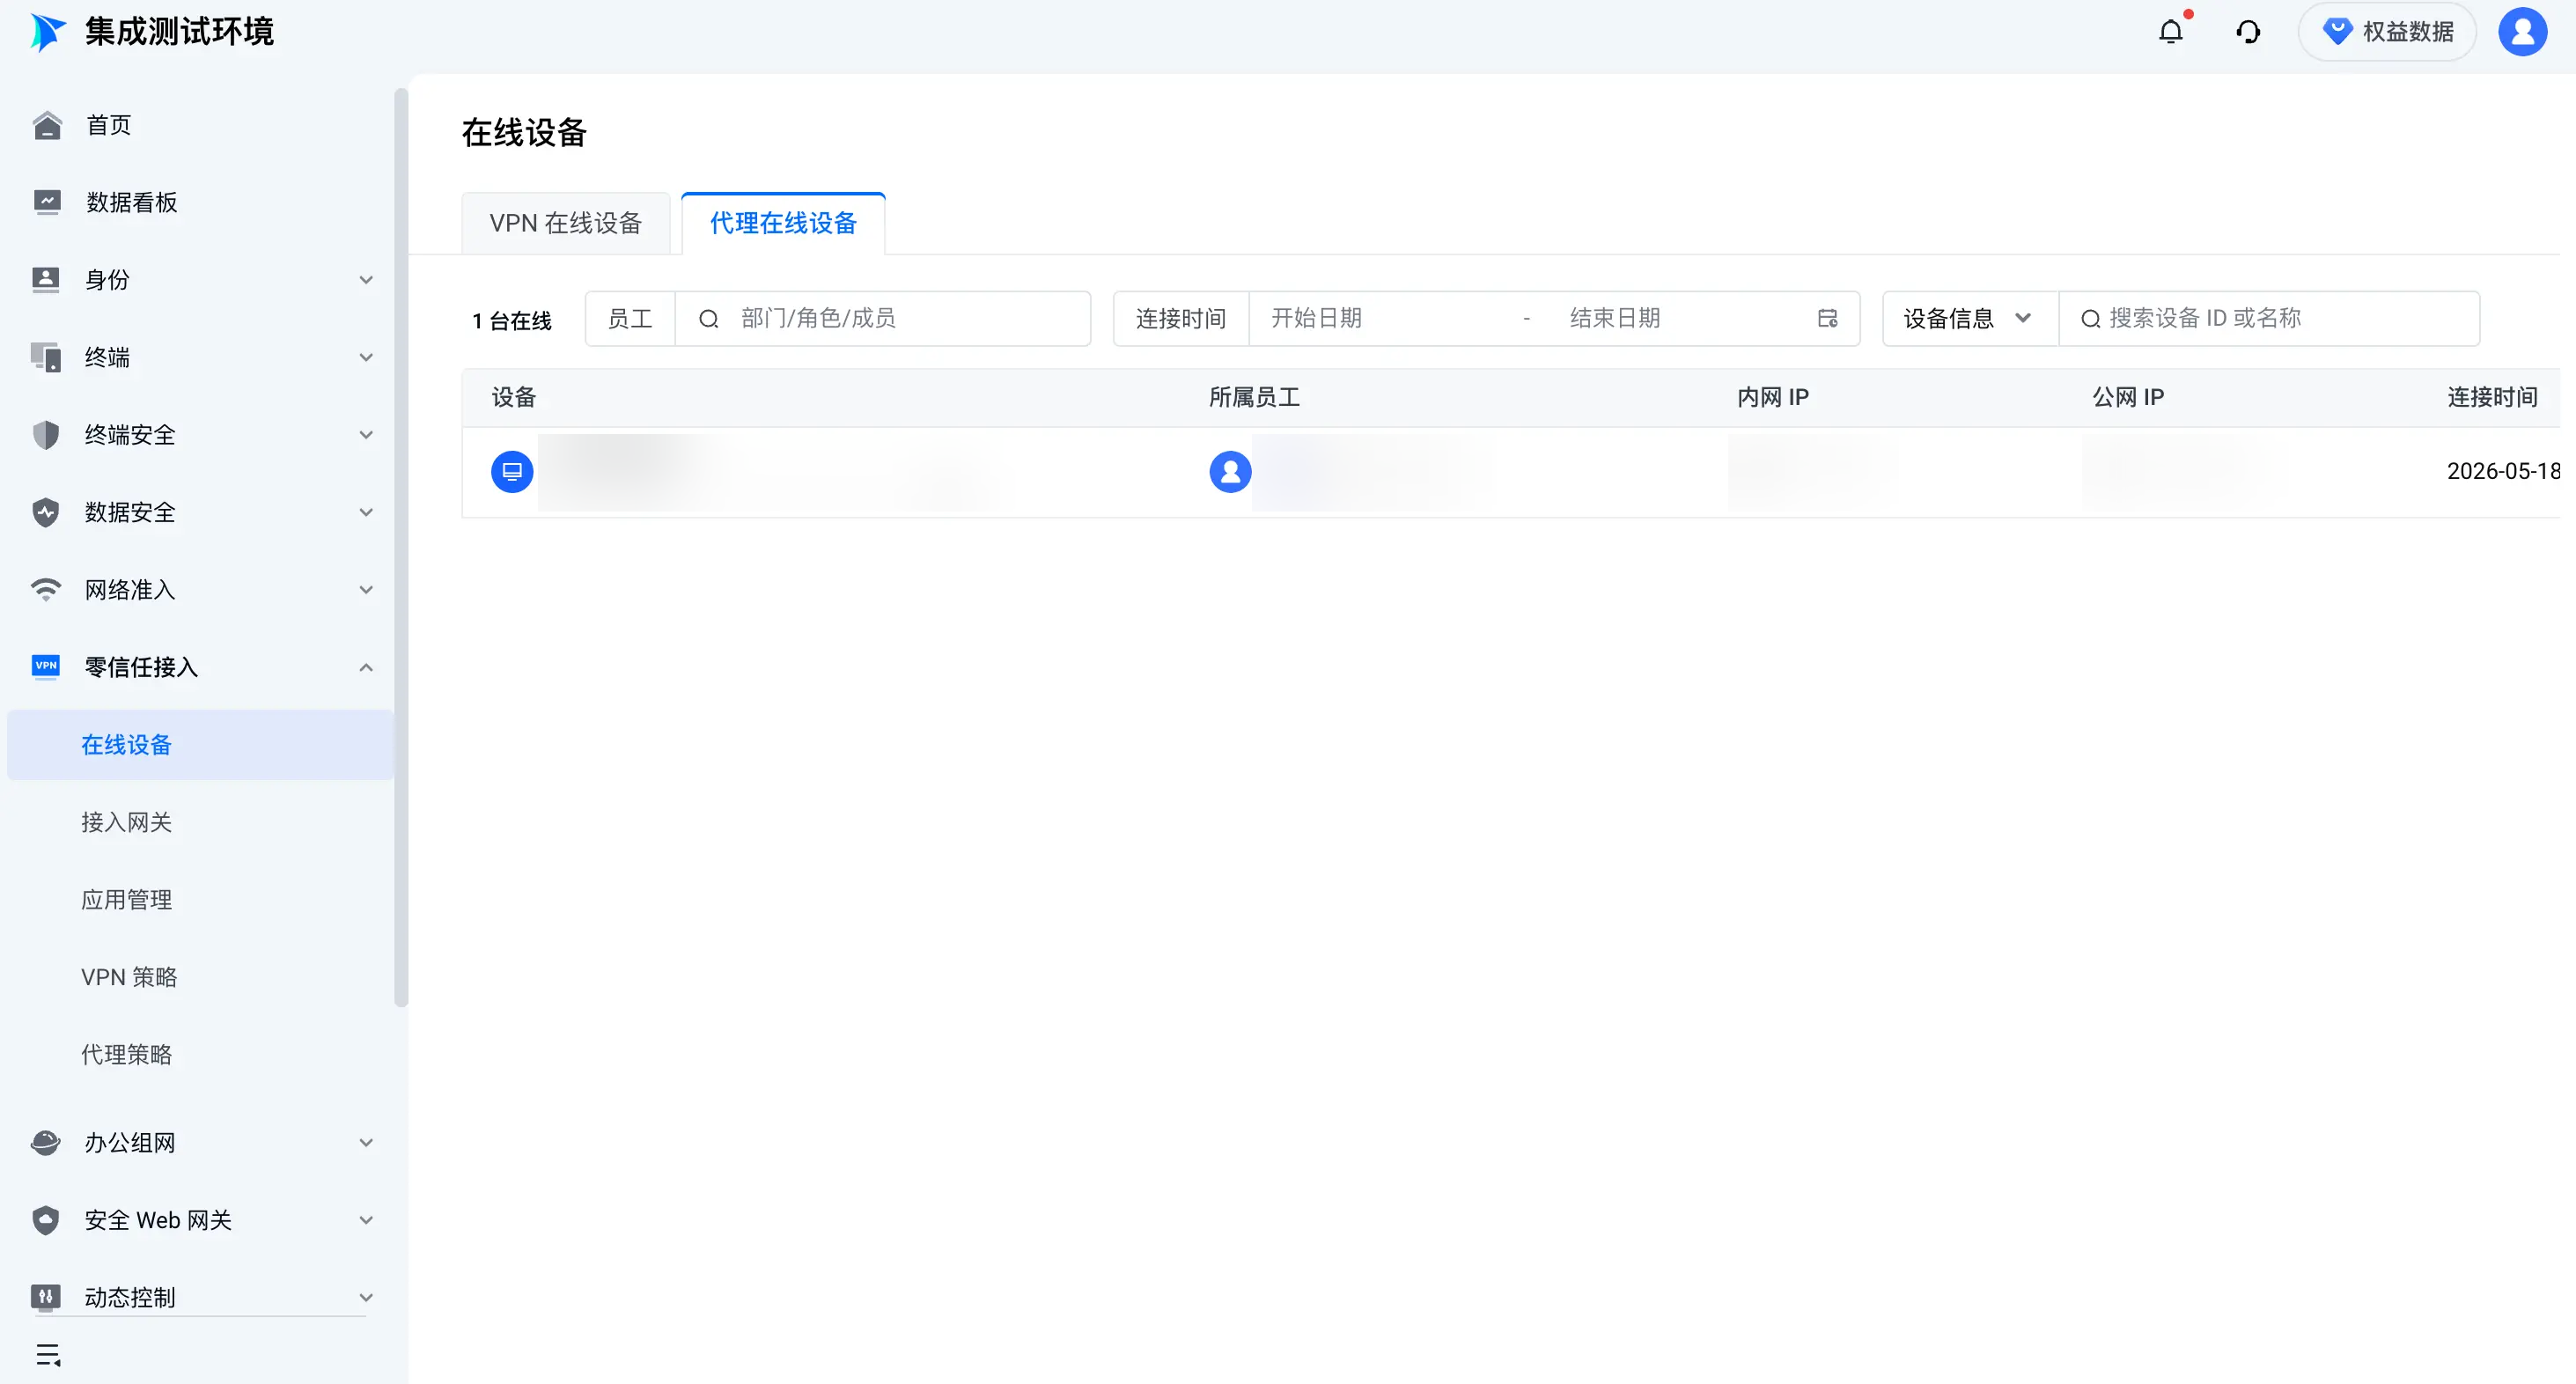The width and height of the screenshot is (2576, 1384).
Task: Click the 安全 Web 网关 icon
Action: click(x=46, y=1220)
